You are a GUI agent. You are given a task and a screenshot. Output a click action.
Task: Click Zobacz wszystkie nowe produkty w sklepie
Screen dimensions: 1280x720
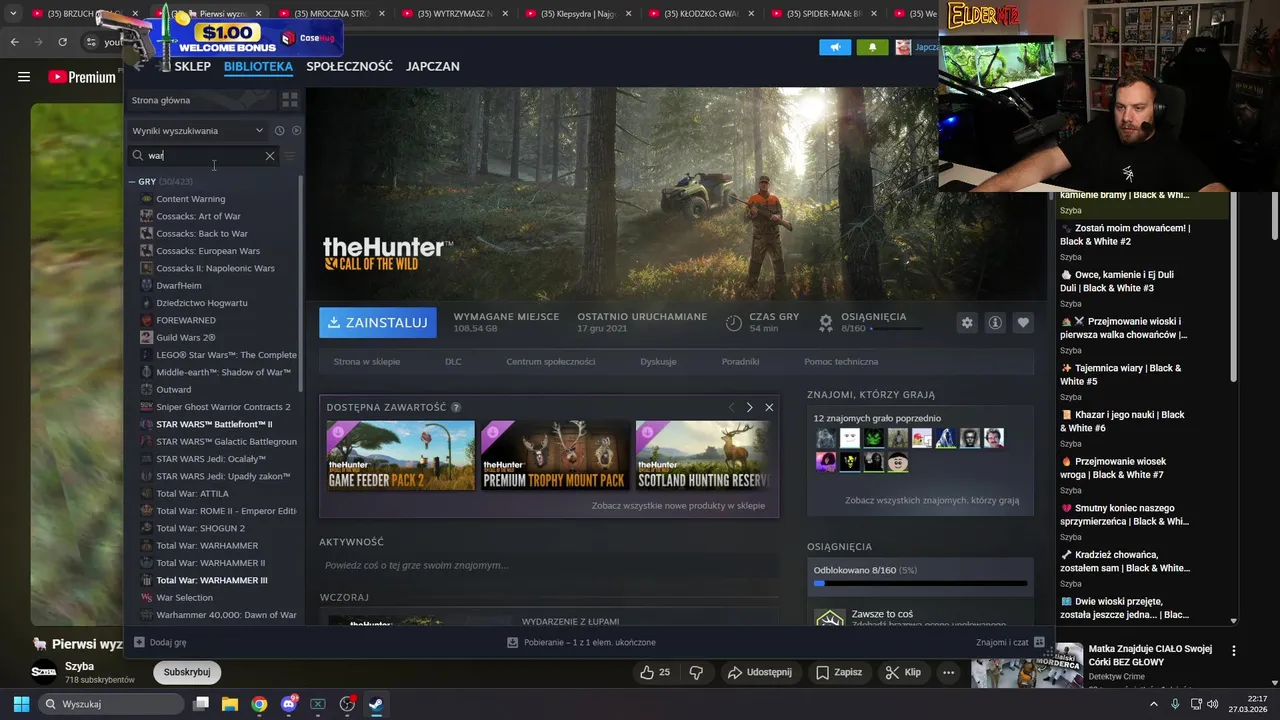pos(678,506)
